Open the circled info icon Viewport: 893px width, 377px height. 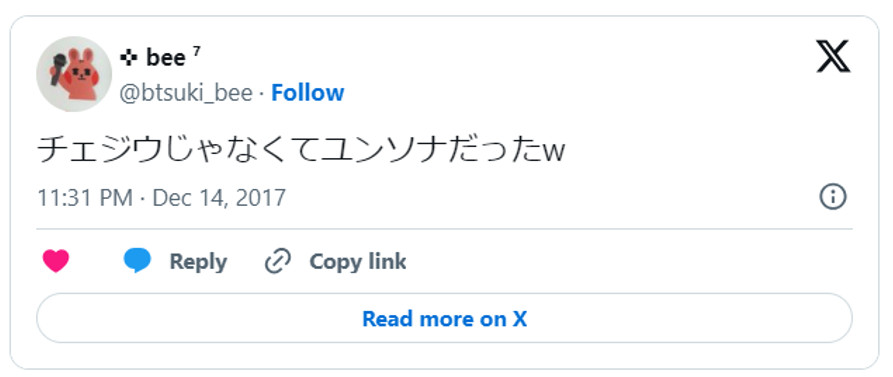833,197
